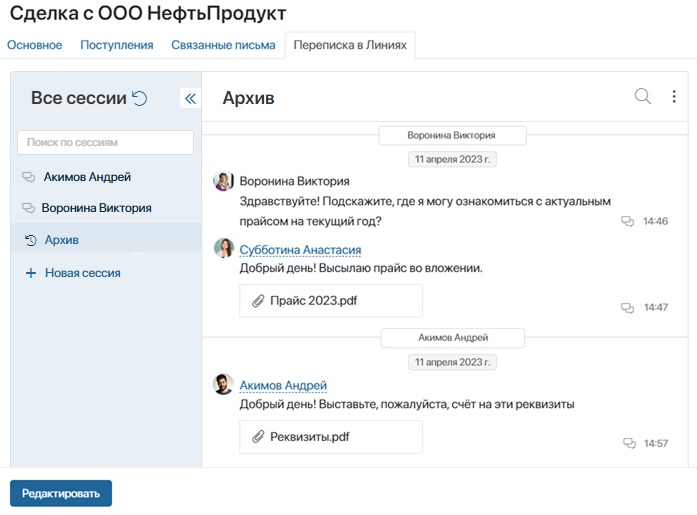
Task: Click Акимов Андрей's avatar in the chat
Action: coord(224,384)
